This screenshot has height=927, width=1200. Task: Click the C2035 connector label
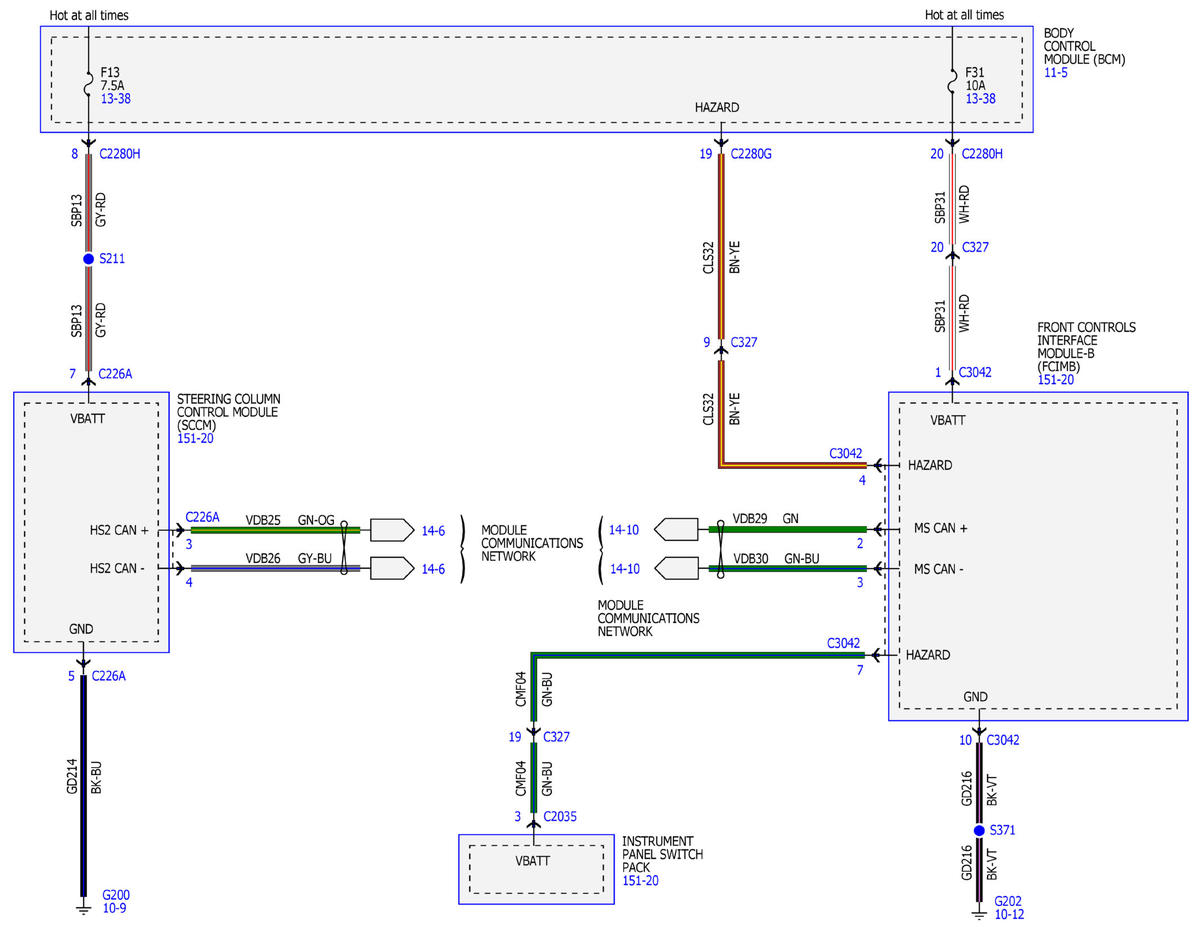(559, 817)
